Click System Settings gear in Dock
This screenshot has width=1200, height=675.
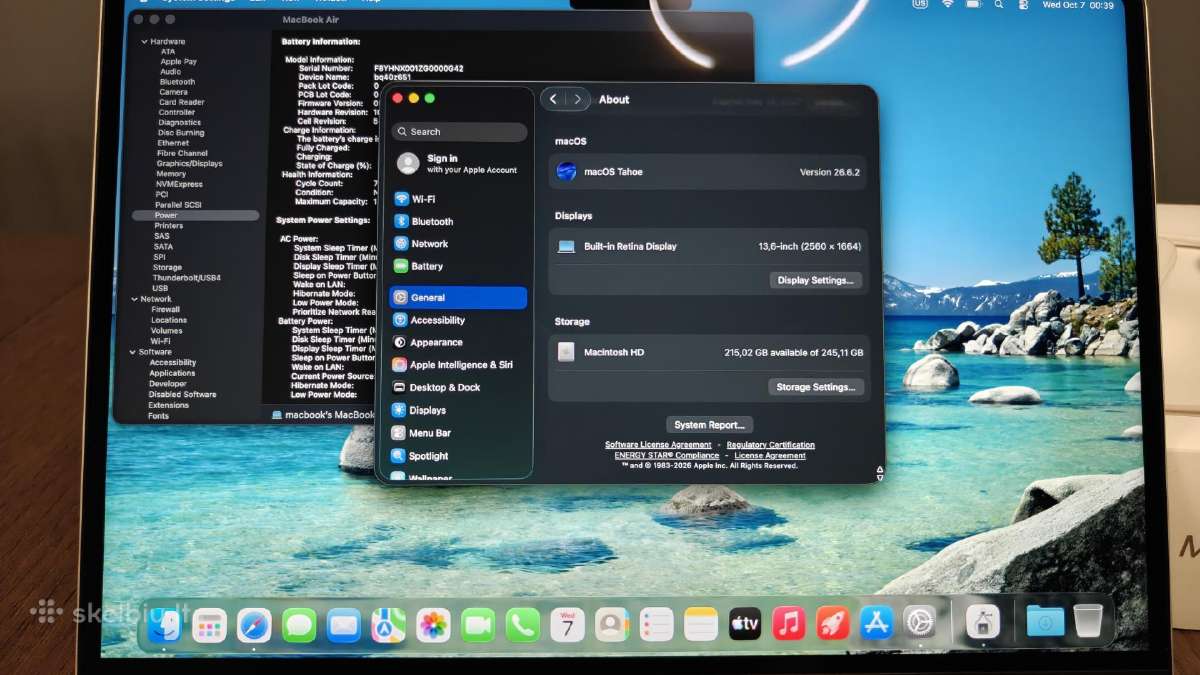coord(920,623)
